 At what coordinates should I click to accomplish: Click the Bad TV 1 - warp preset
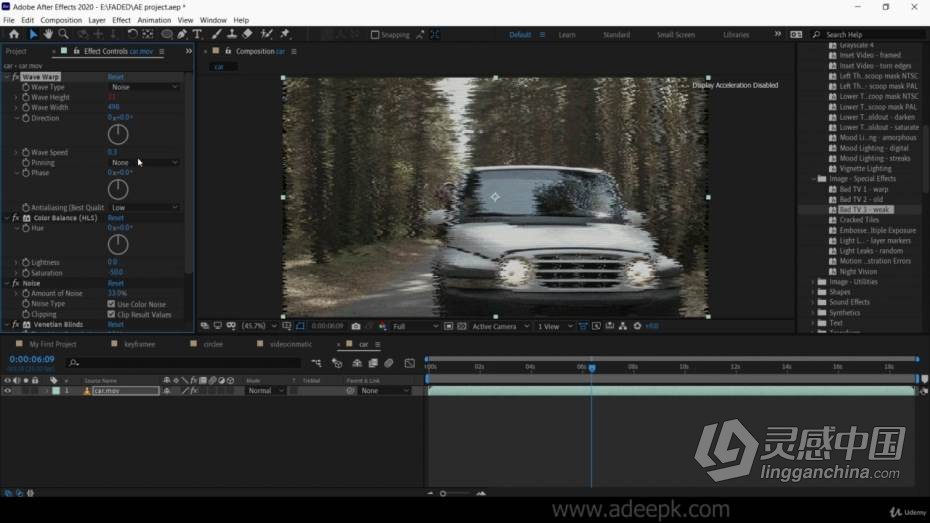864,189
